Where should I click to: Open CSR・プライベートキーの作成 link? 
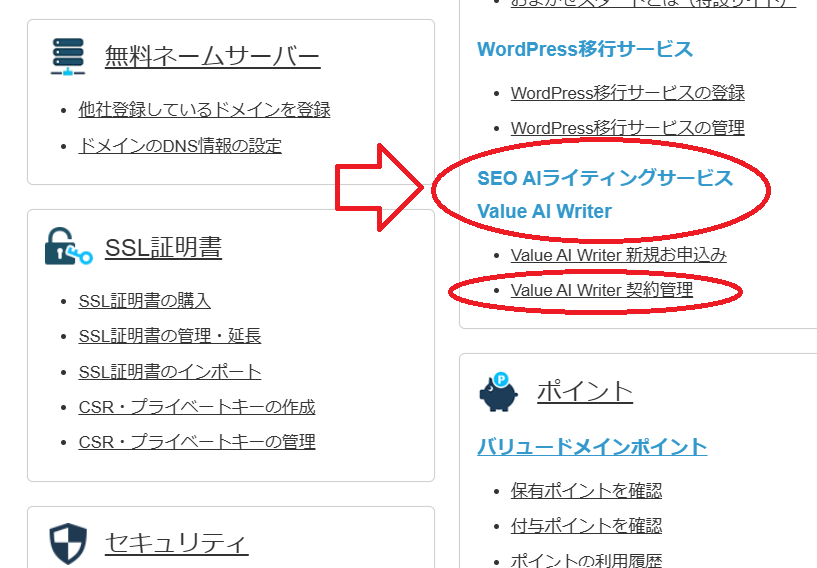point(197,407)
